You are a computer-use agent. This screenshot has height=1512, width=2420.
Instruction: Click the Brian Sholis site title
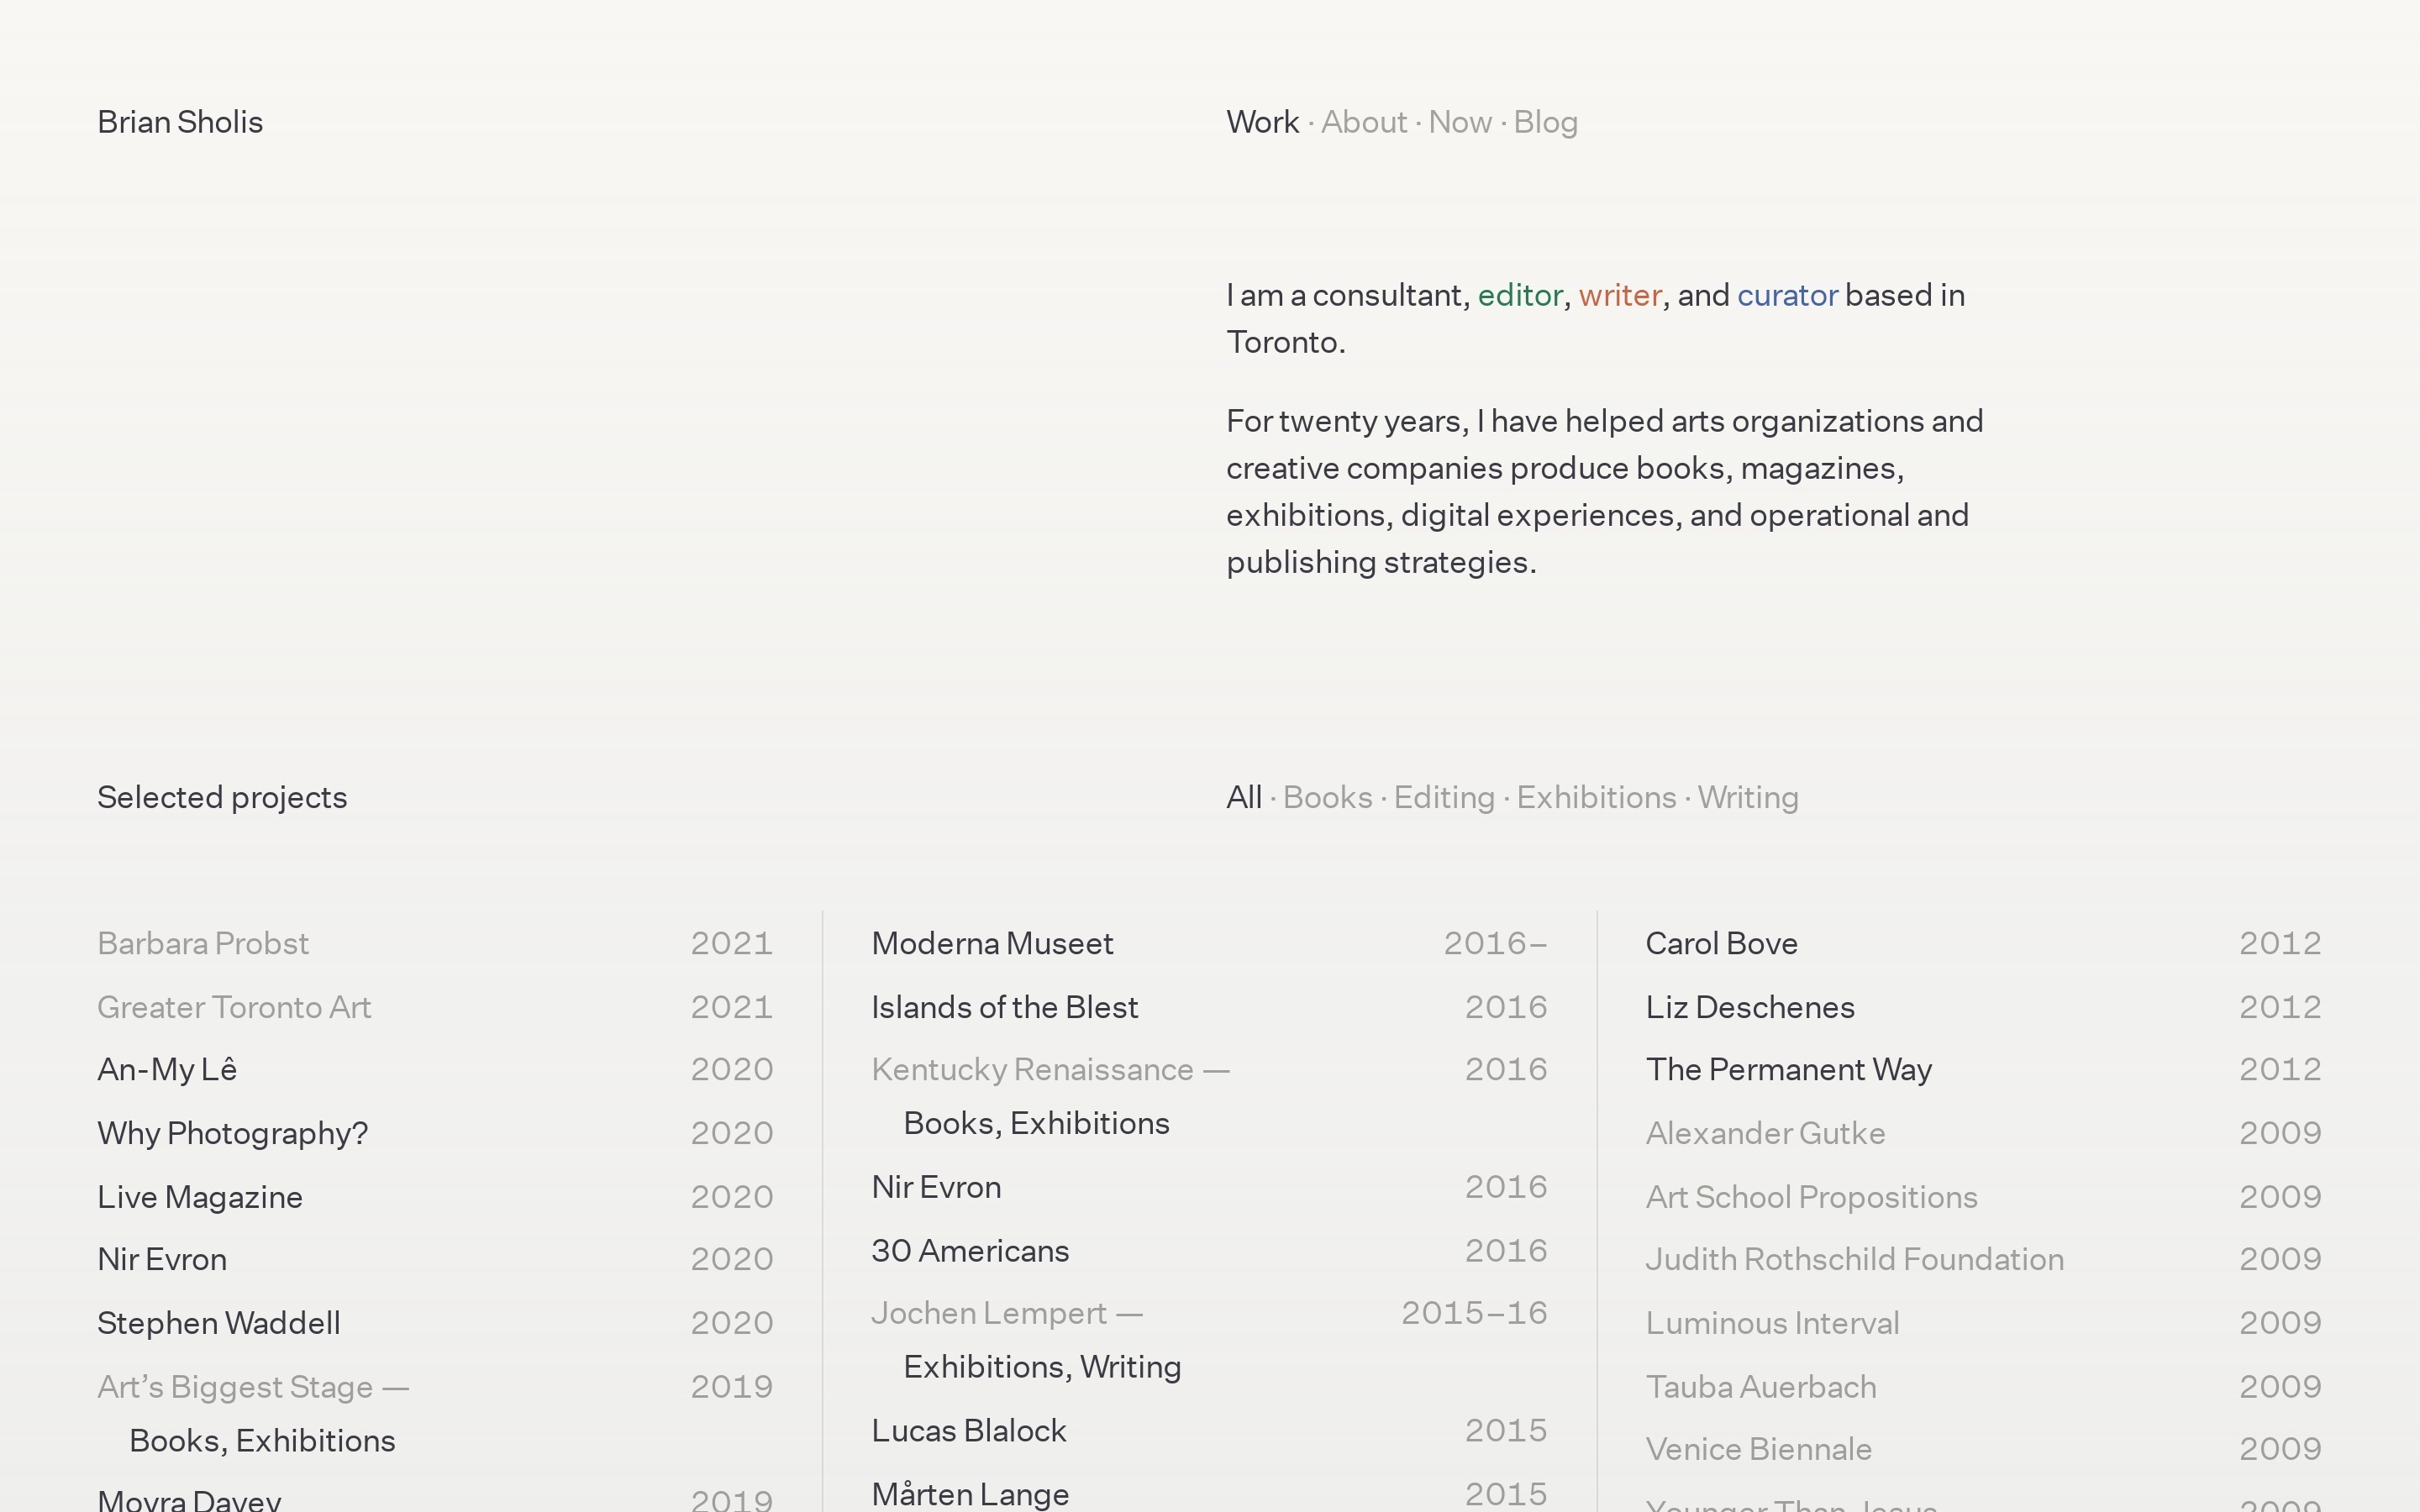[x=180, y=122]
